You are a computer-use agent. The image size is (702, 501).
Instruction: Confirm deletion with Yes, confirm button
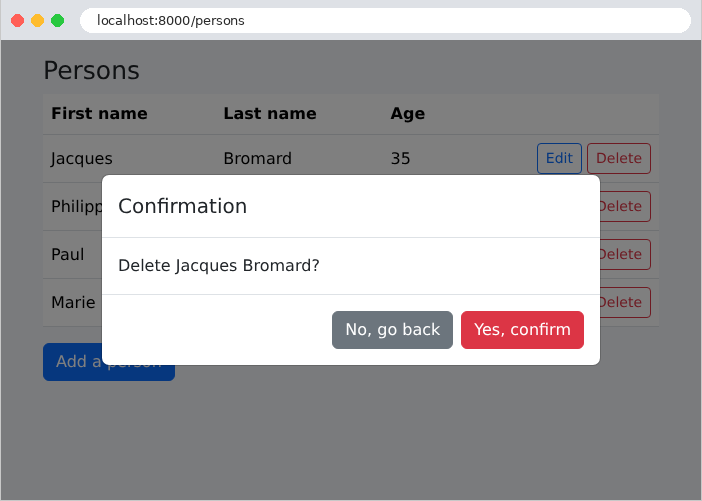click(x=522, y=330)
